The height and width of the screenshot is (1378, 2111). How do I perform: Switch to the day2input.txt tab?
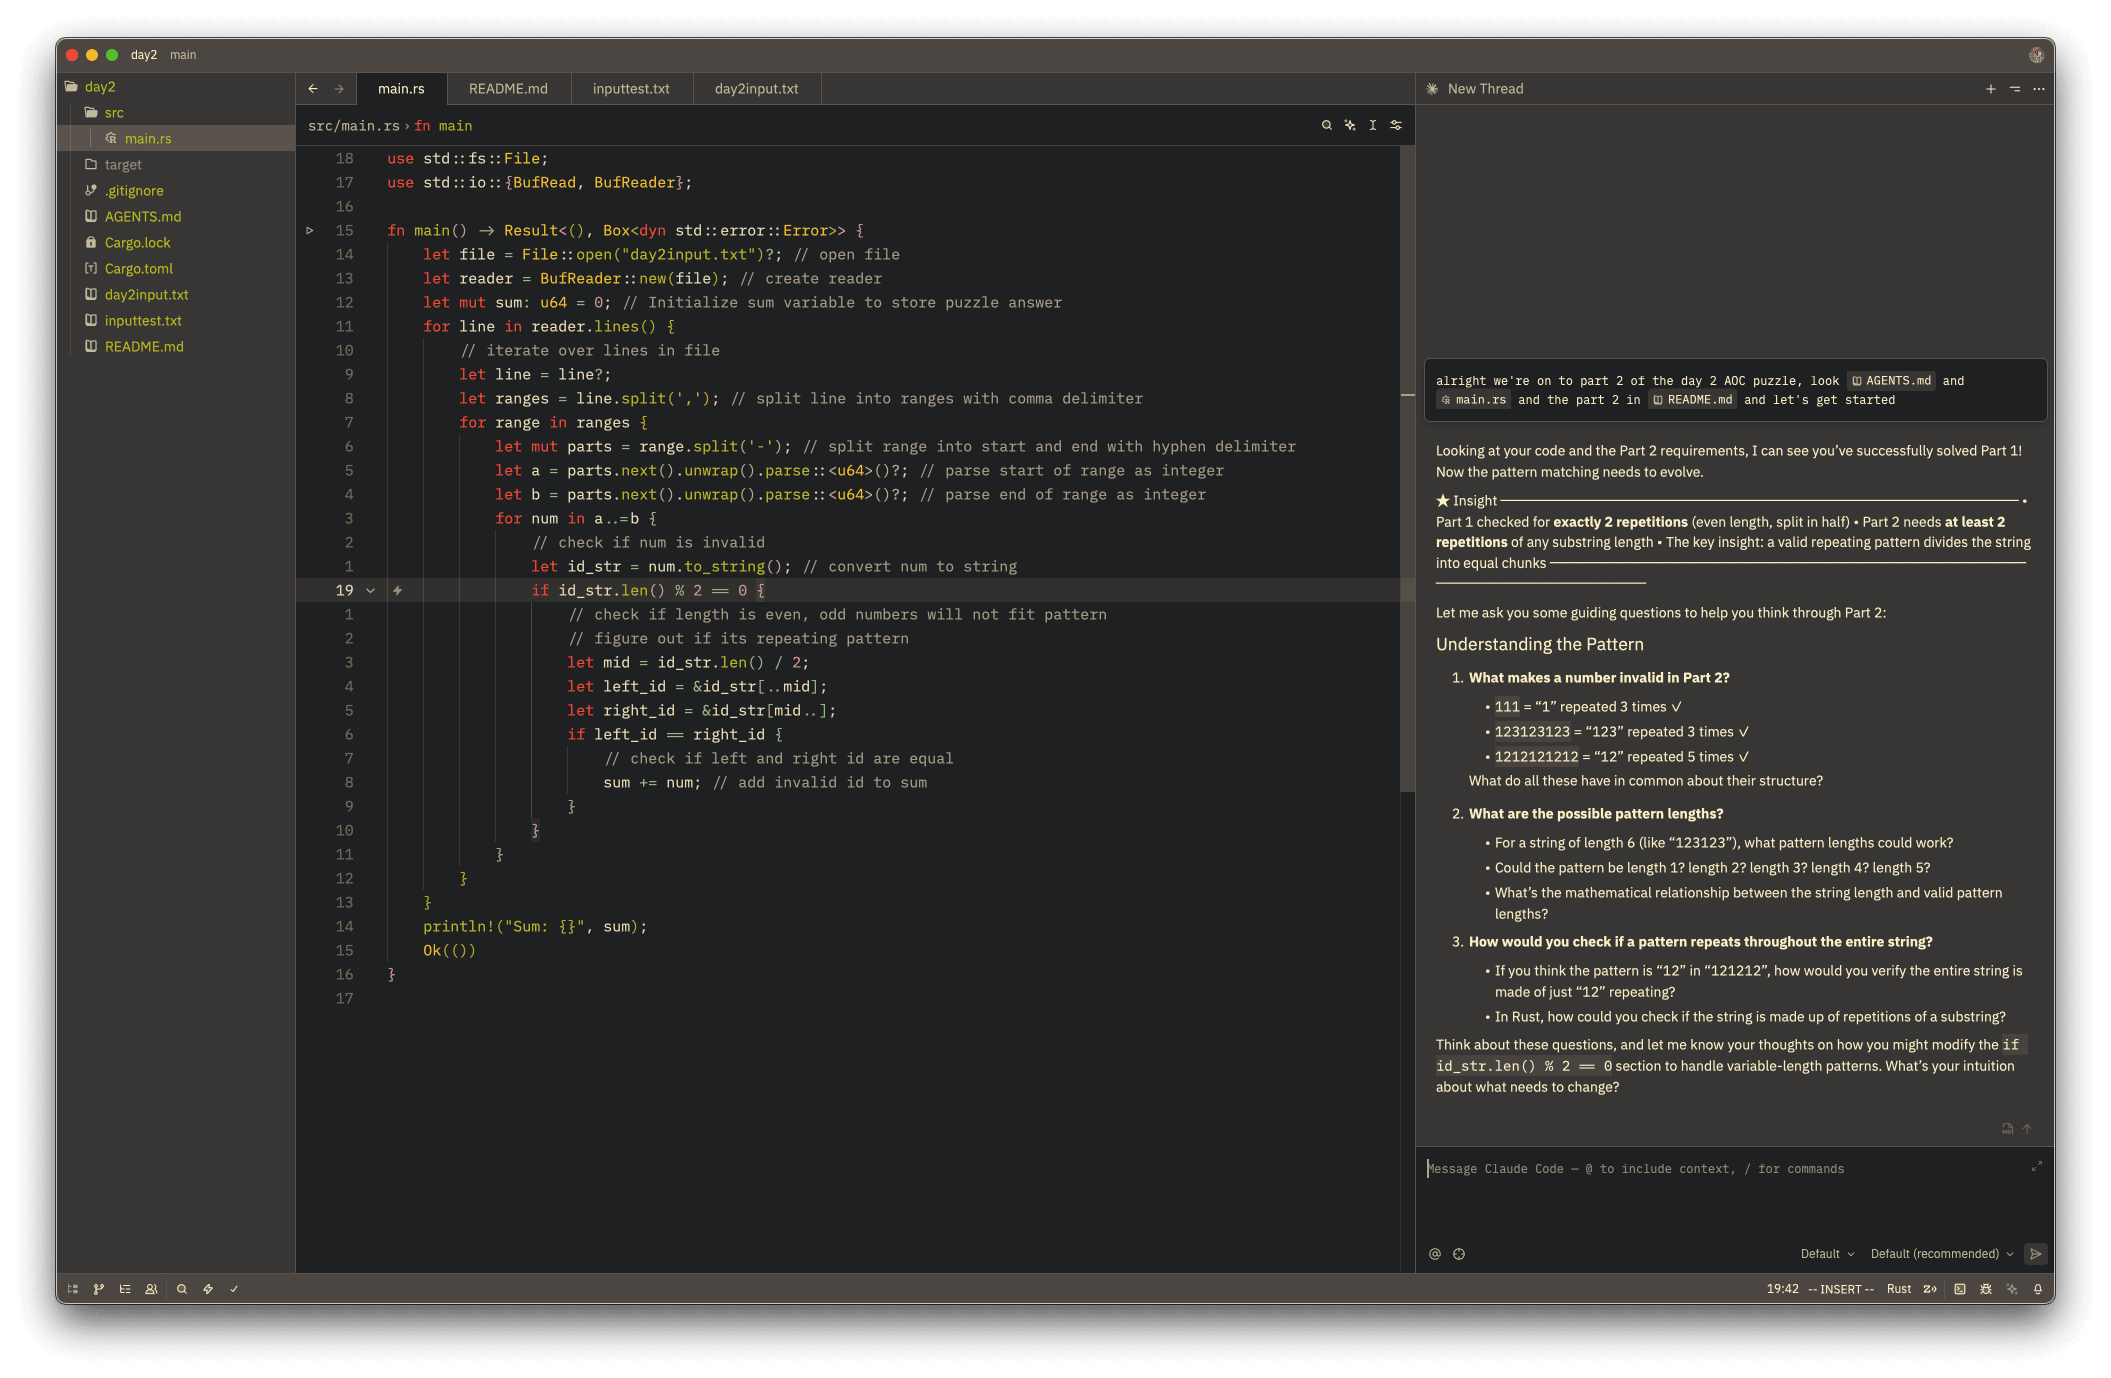756,89
